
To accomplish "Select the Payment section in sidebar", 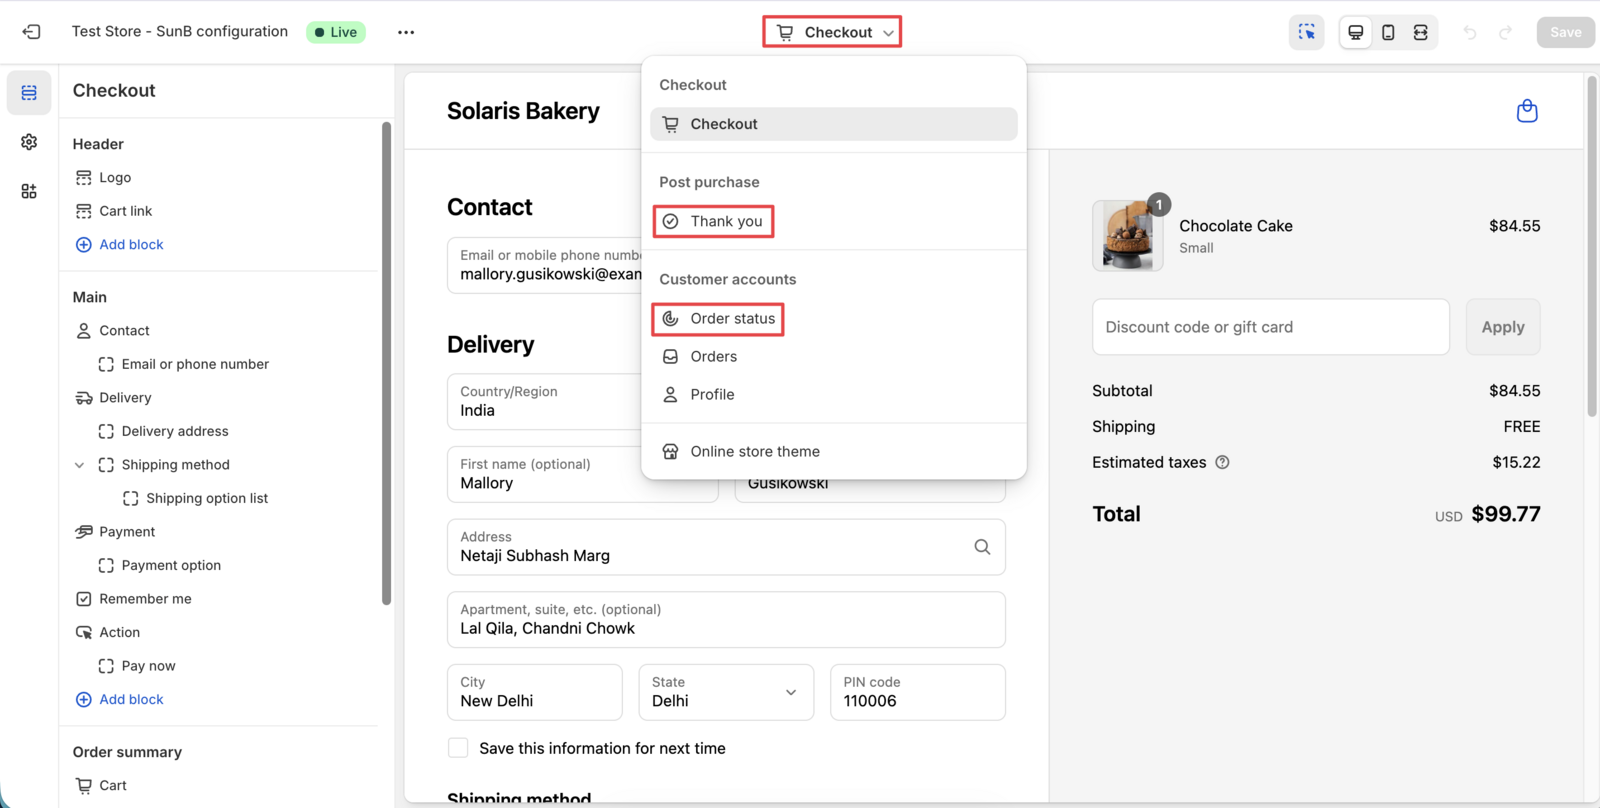I will 127,532.
